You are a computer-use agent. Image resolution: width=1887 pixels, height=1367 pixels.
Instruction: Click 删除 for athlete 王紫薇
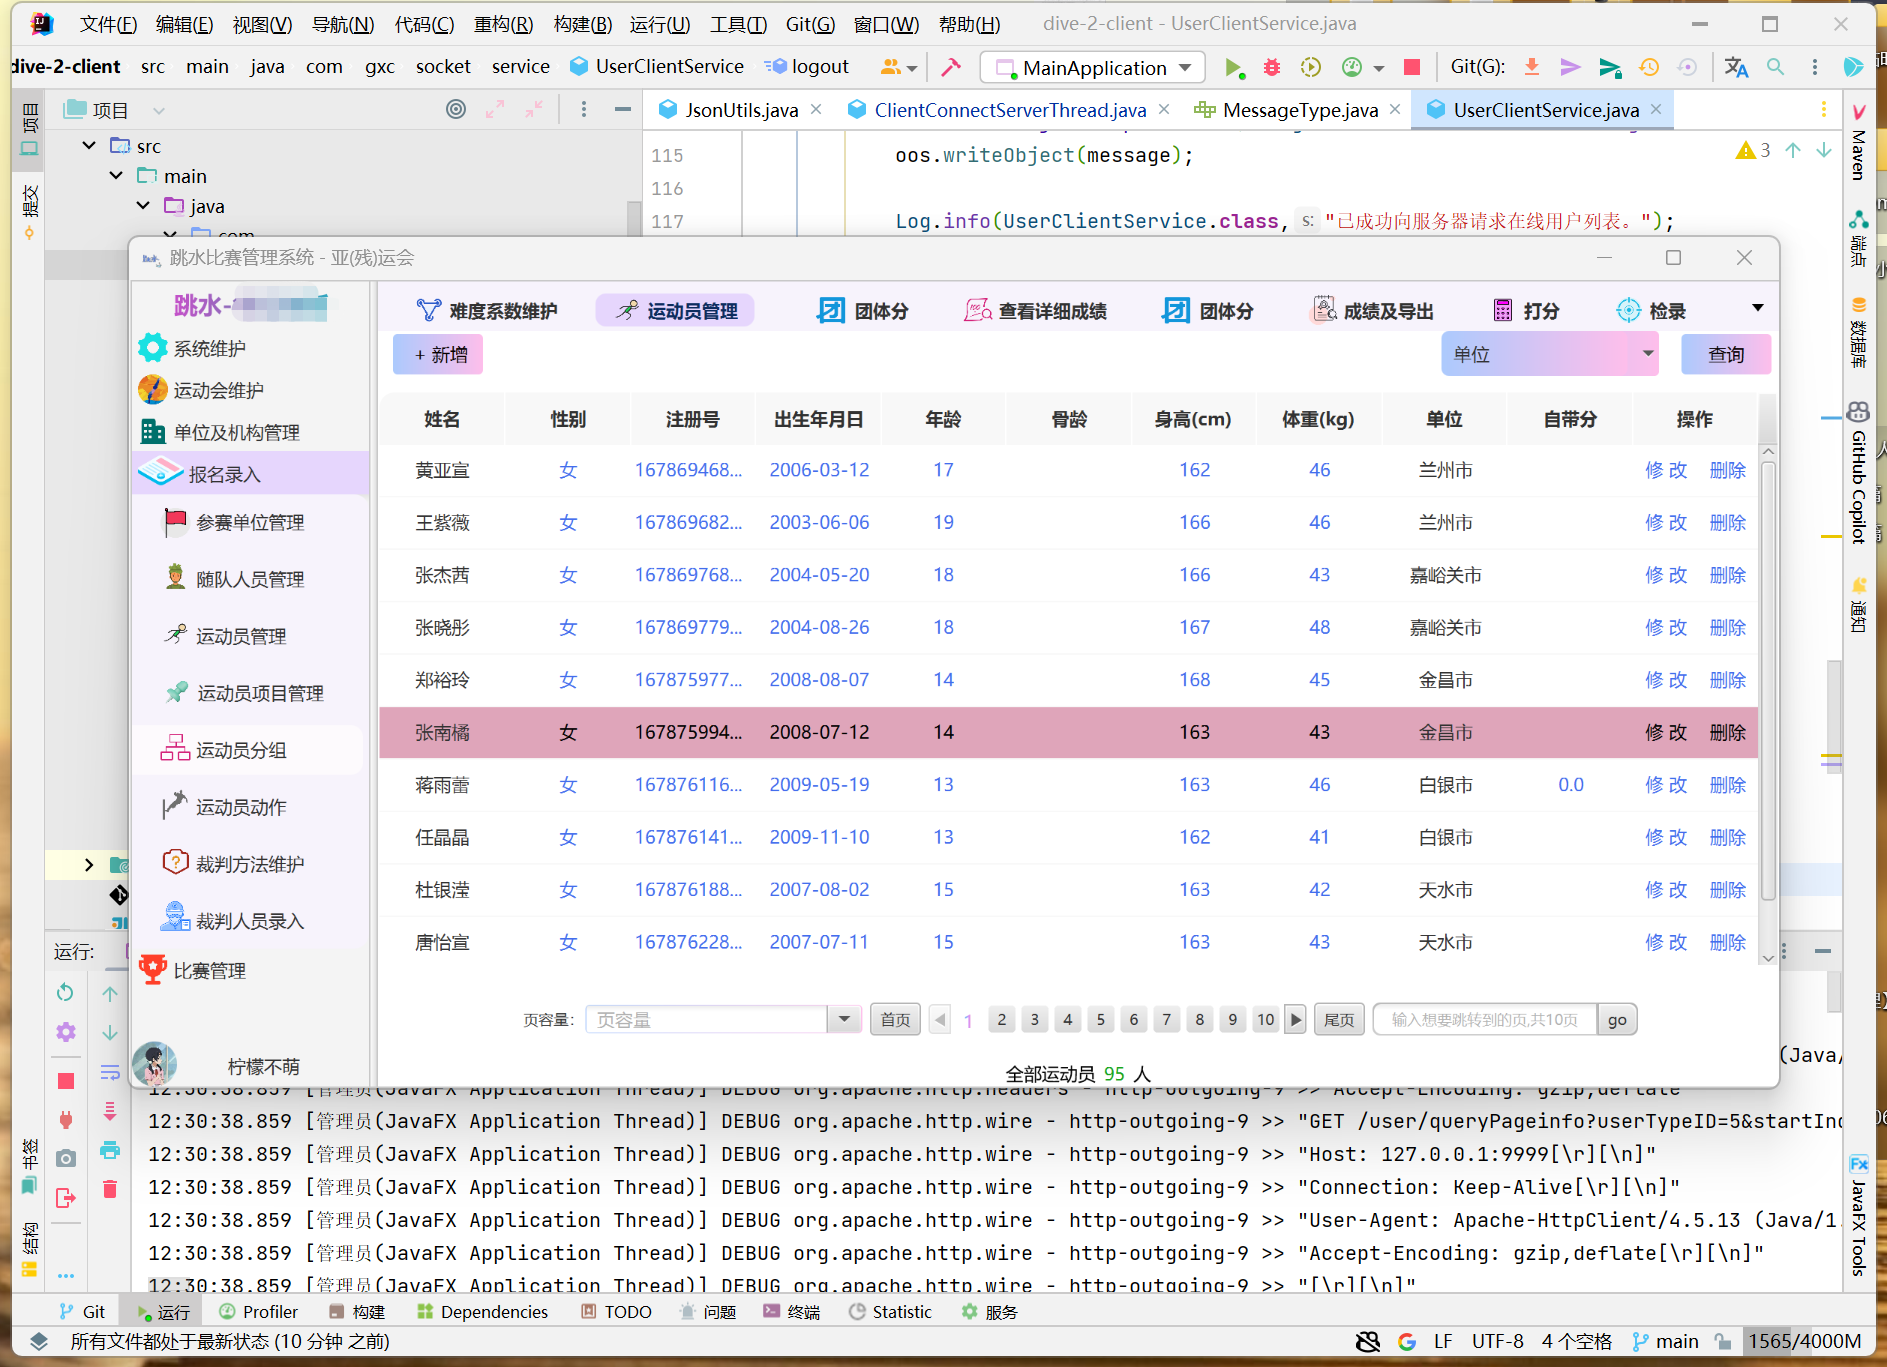(x=1727, y=522)
